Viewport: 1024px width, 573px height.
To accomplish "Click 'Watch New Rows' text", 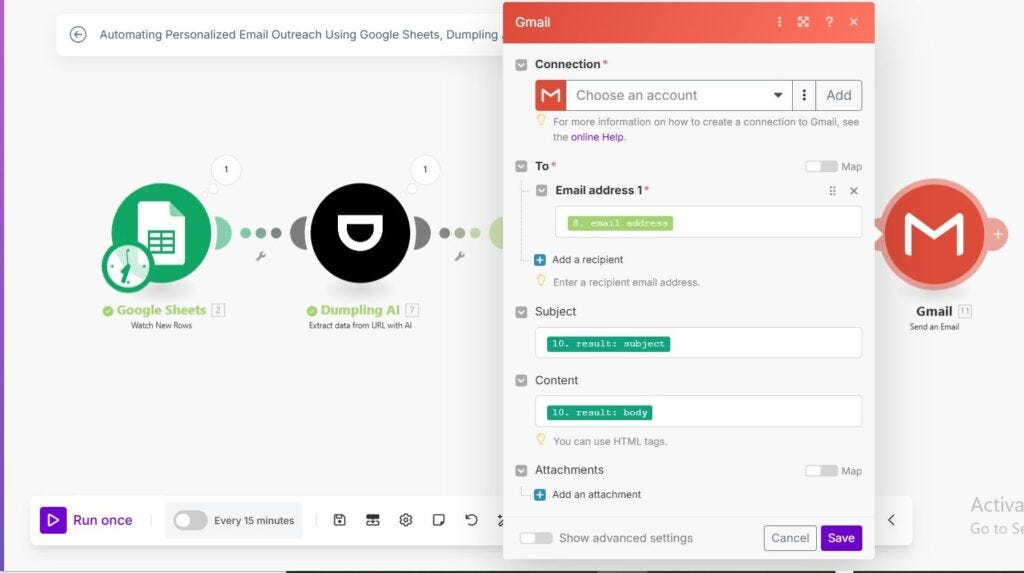I will [x=161, y=325].
